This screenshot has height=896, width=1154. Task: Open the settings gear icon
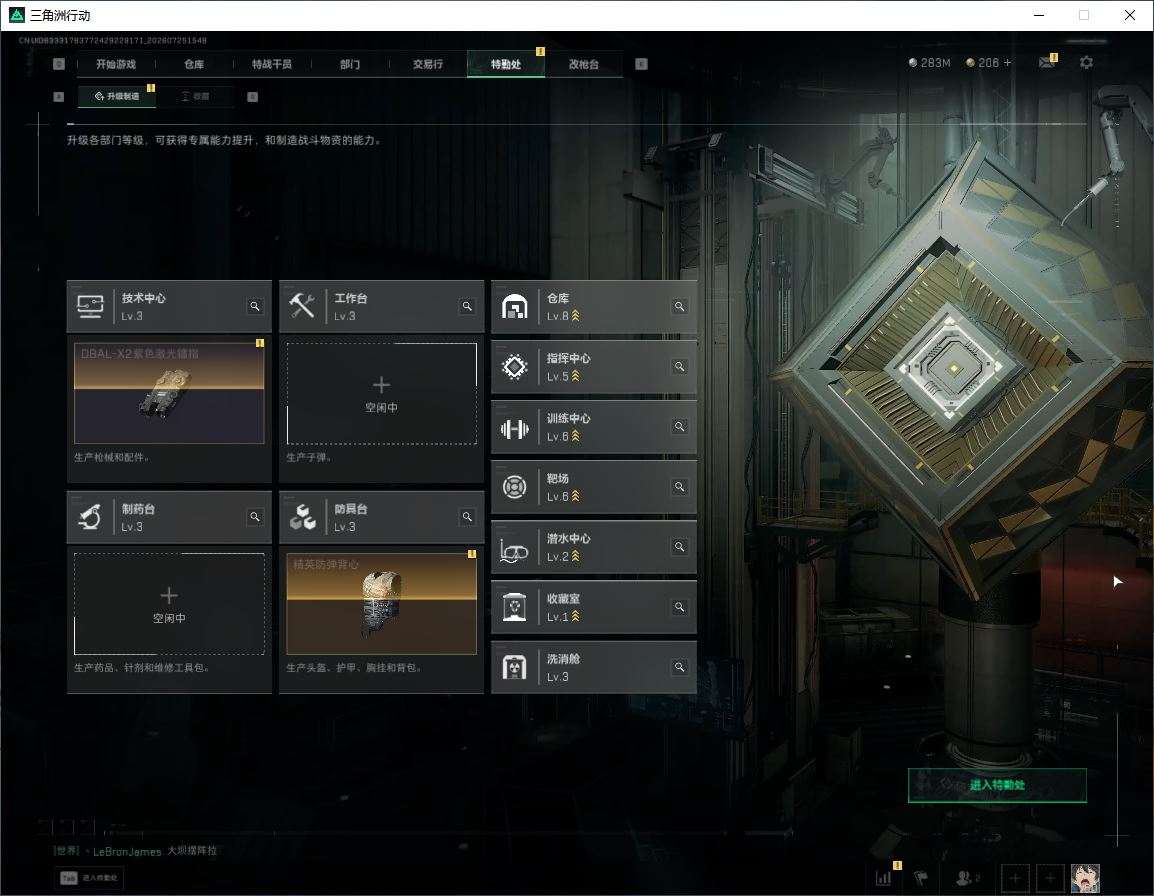pos(1086,63)
